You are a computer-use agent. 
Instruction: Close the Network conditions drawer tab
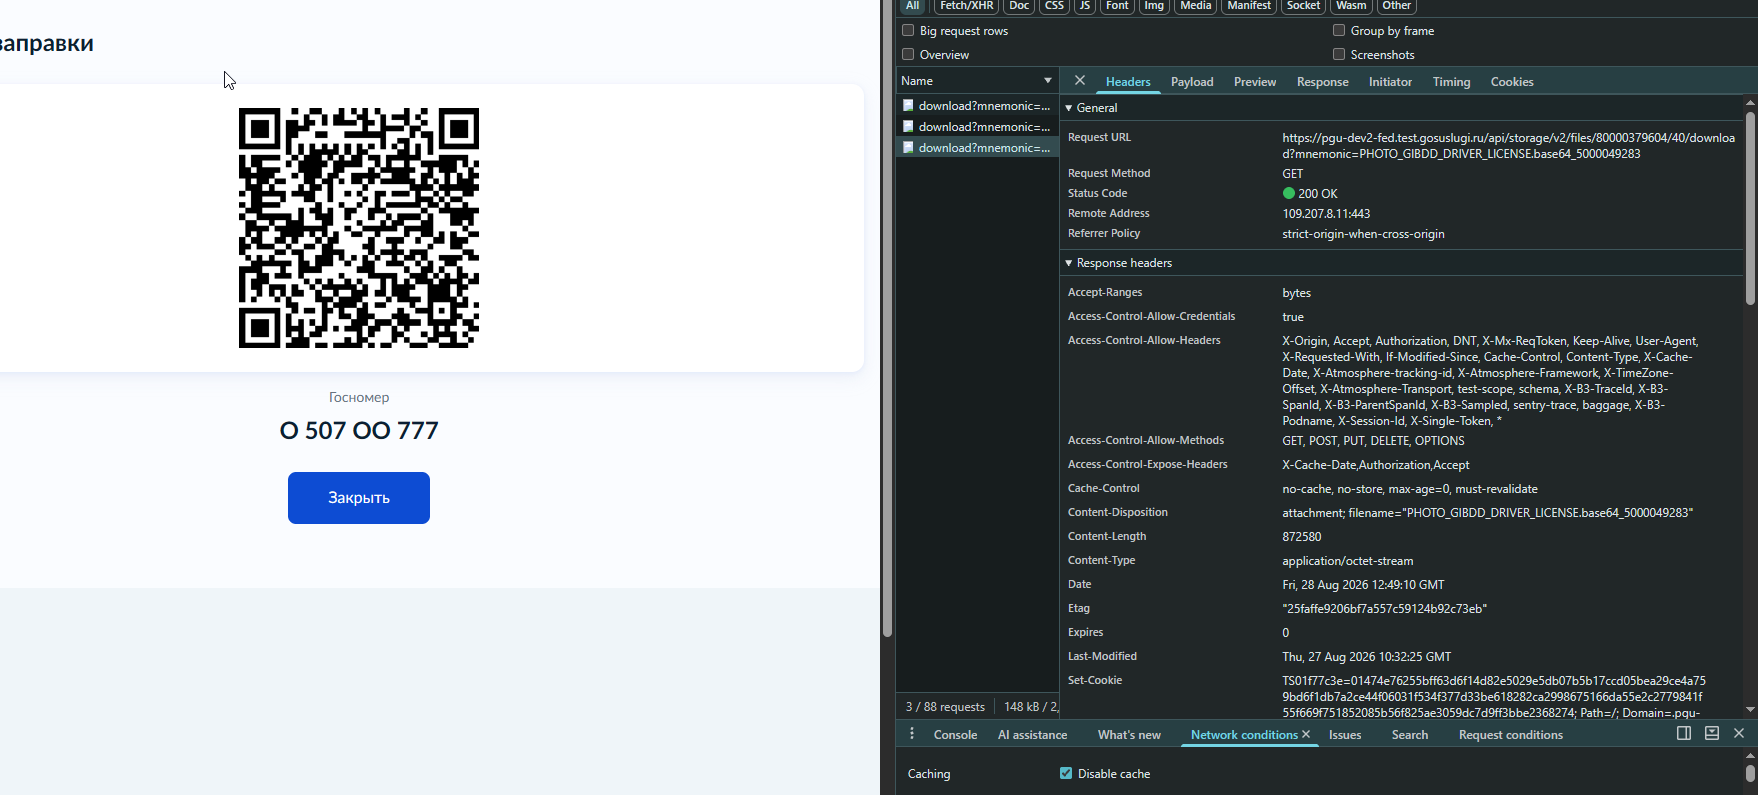[x=1306, y=734]
